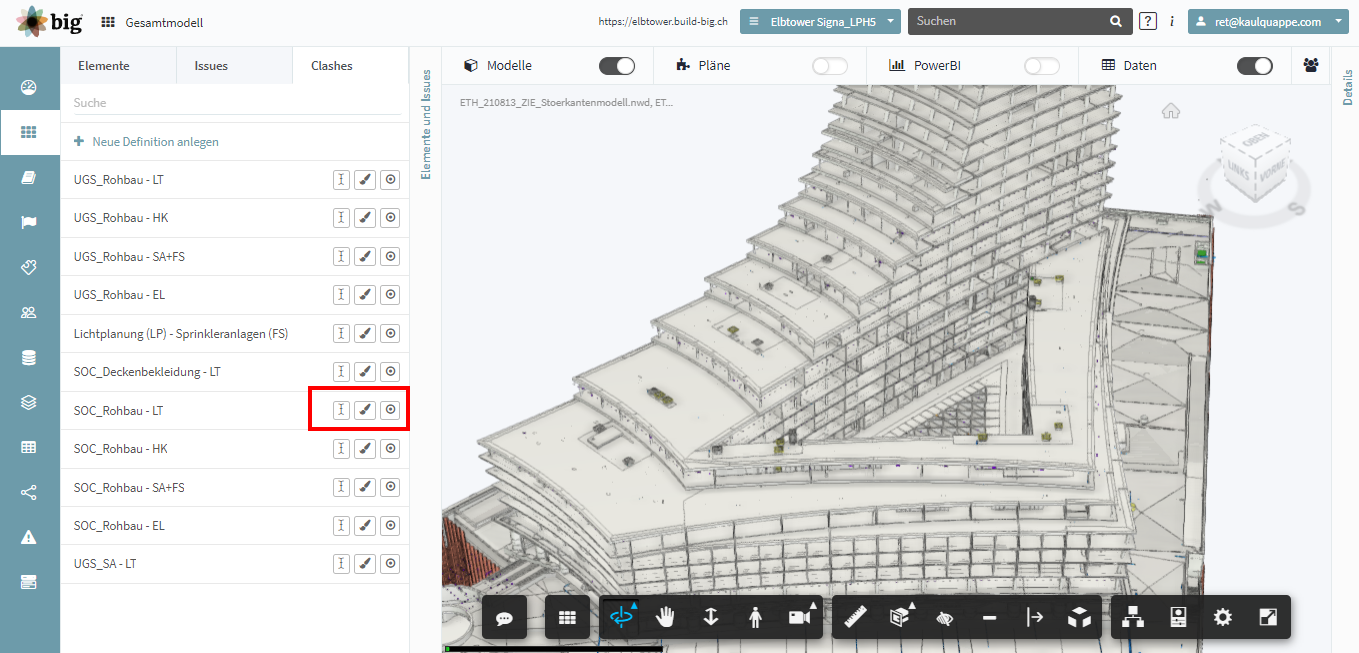Open the Gesamtmodell apps grid menu
The image size is (1359, 653).
click(108, 22)
